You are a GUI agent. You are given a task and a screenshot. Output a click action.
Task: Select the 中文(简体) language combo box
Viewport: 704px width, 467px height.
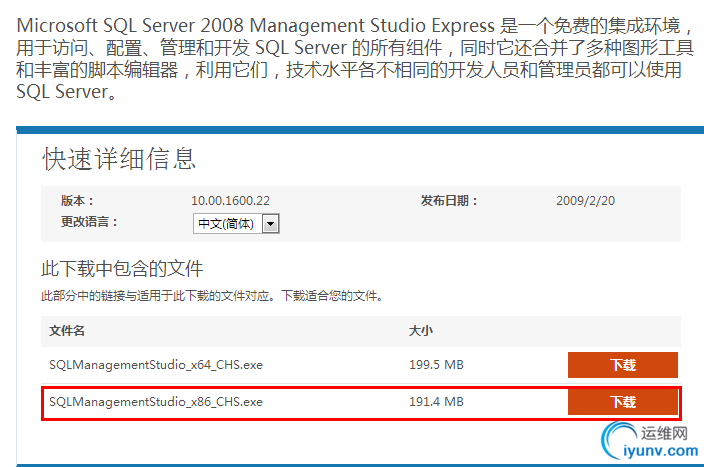pyautogui.click(x=236, y=224)
